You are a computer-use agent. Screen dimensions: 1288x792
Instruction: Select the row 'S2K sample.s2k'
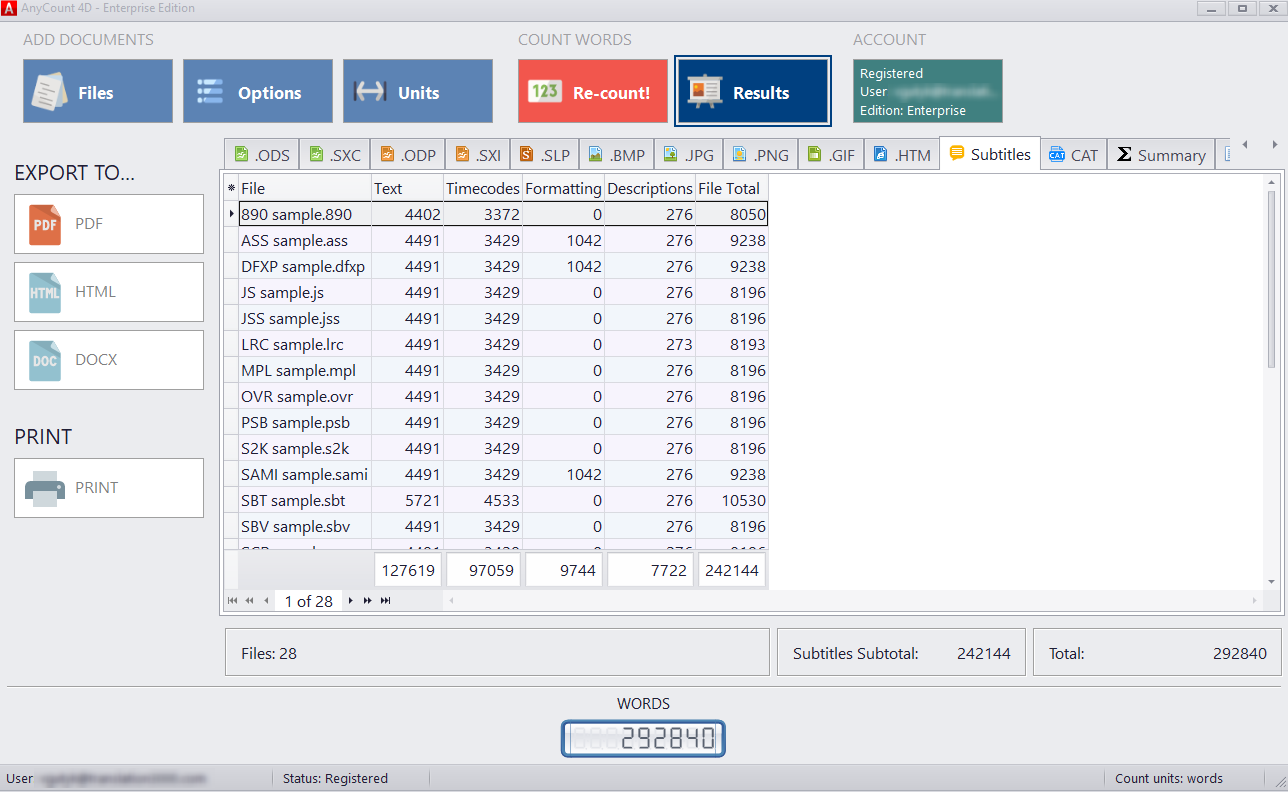click(x=503, y=448)
